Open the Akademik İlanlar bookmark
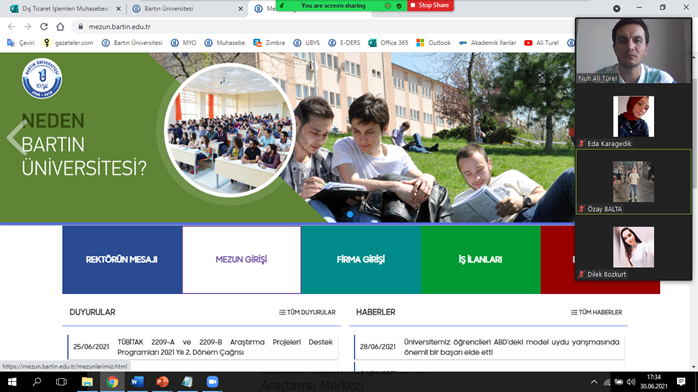 pyautogui.click(x=487, y=43)
